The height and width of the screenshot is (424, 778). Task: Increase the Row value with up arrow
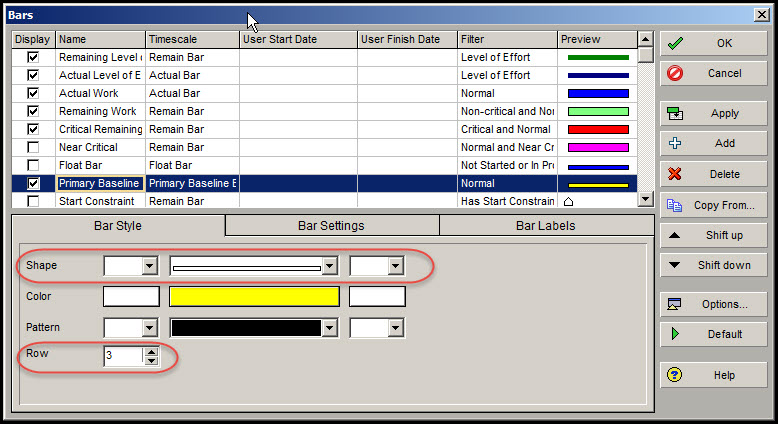(x=151, y=351)
